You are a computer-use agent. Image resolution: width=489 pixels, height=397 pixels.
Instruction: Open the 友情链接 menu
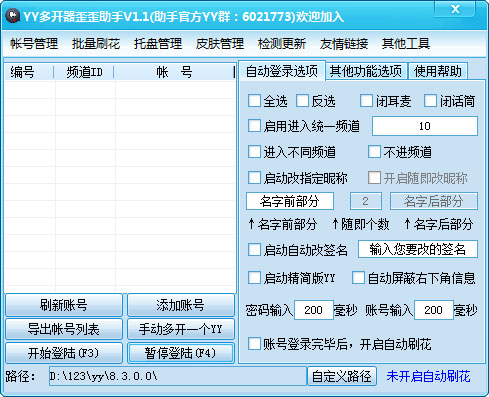click(x=344, y=44)
